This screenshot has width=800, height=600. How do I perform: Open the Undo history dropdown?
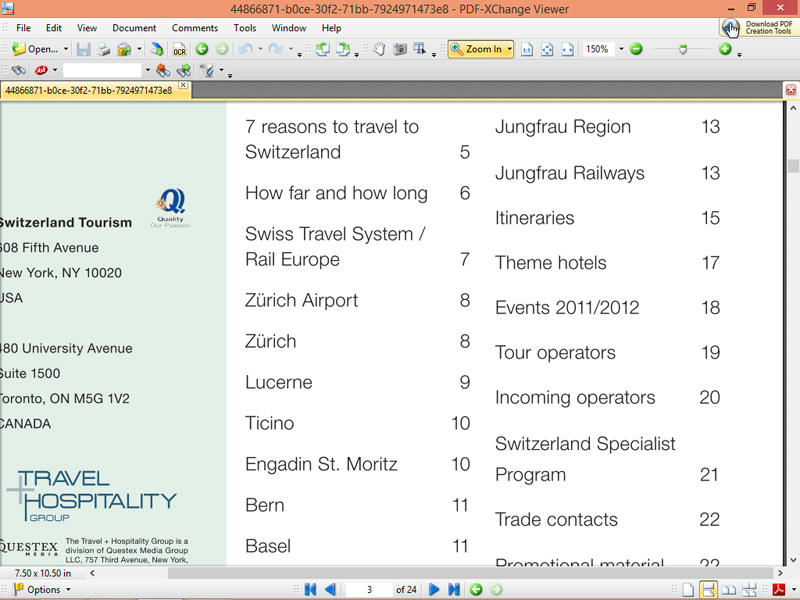click(260, 49)
